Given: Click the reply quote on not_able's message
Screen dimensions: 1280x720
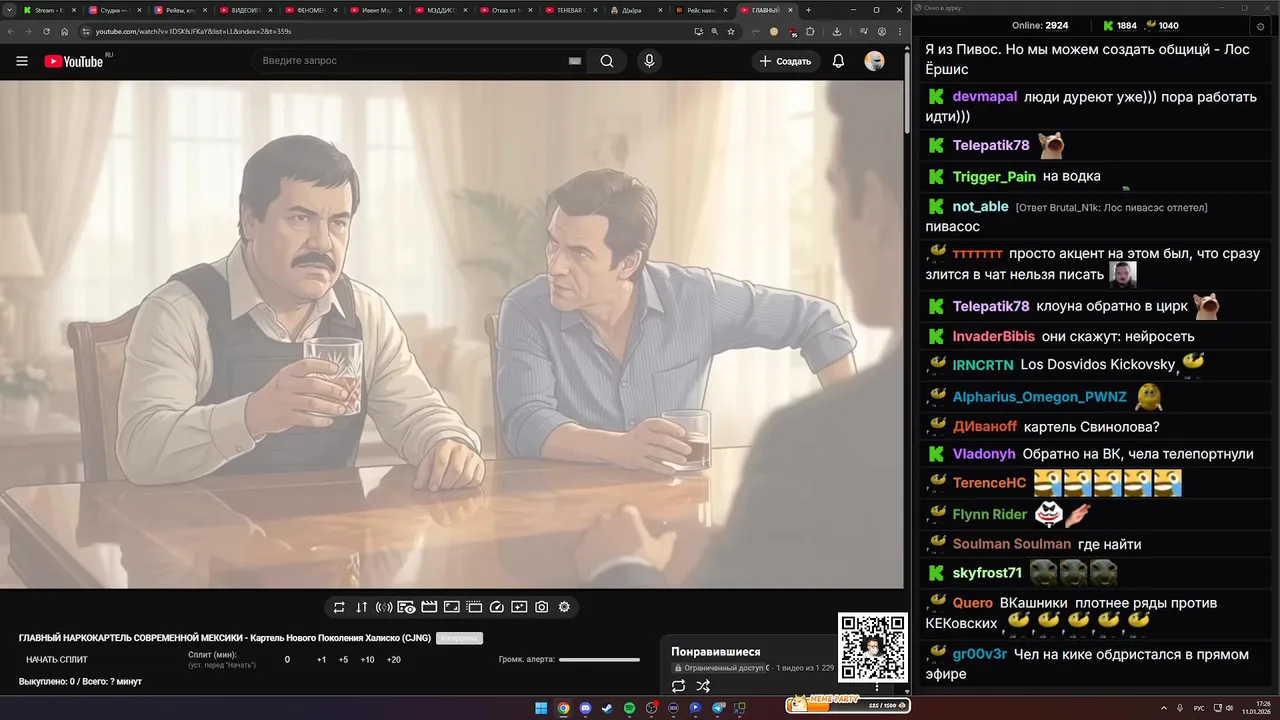Looking at the screenshot, I should (1111, 208).
